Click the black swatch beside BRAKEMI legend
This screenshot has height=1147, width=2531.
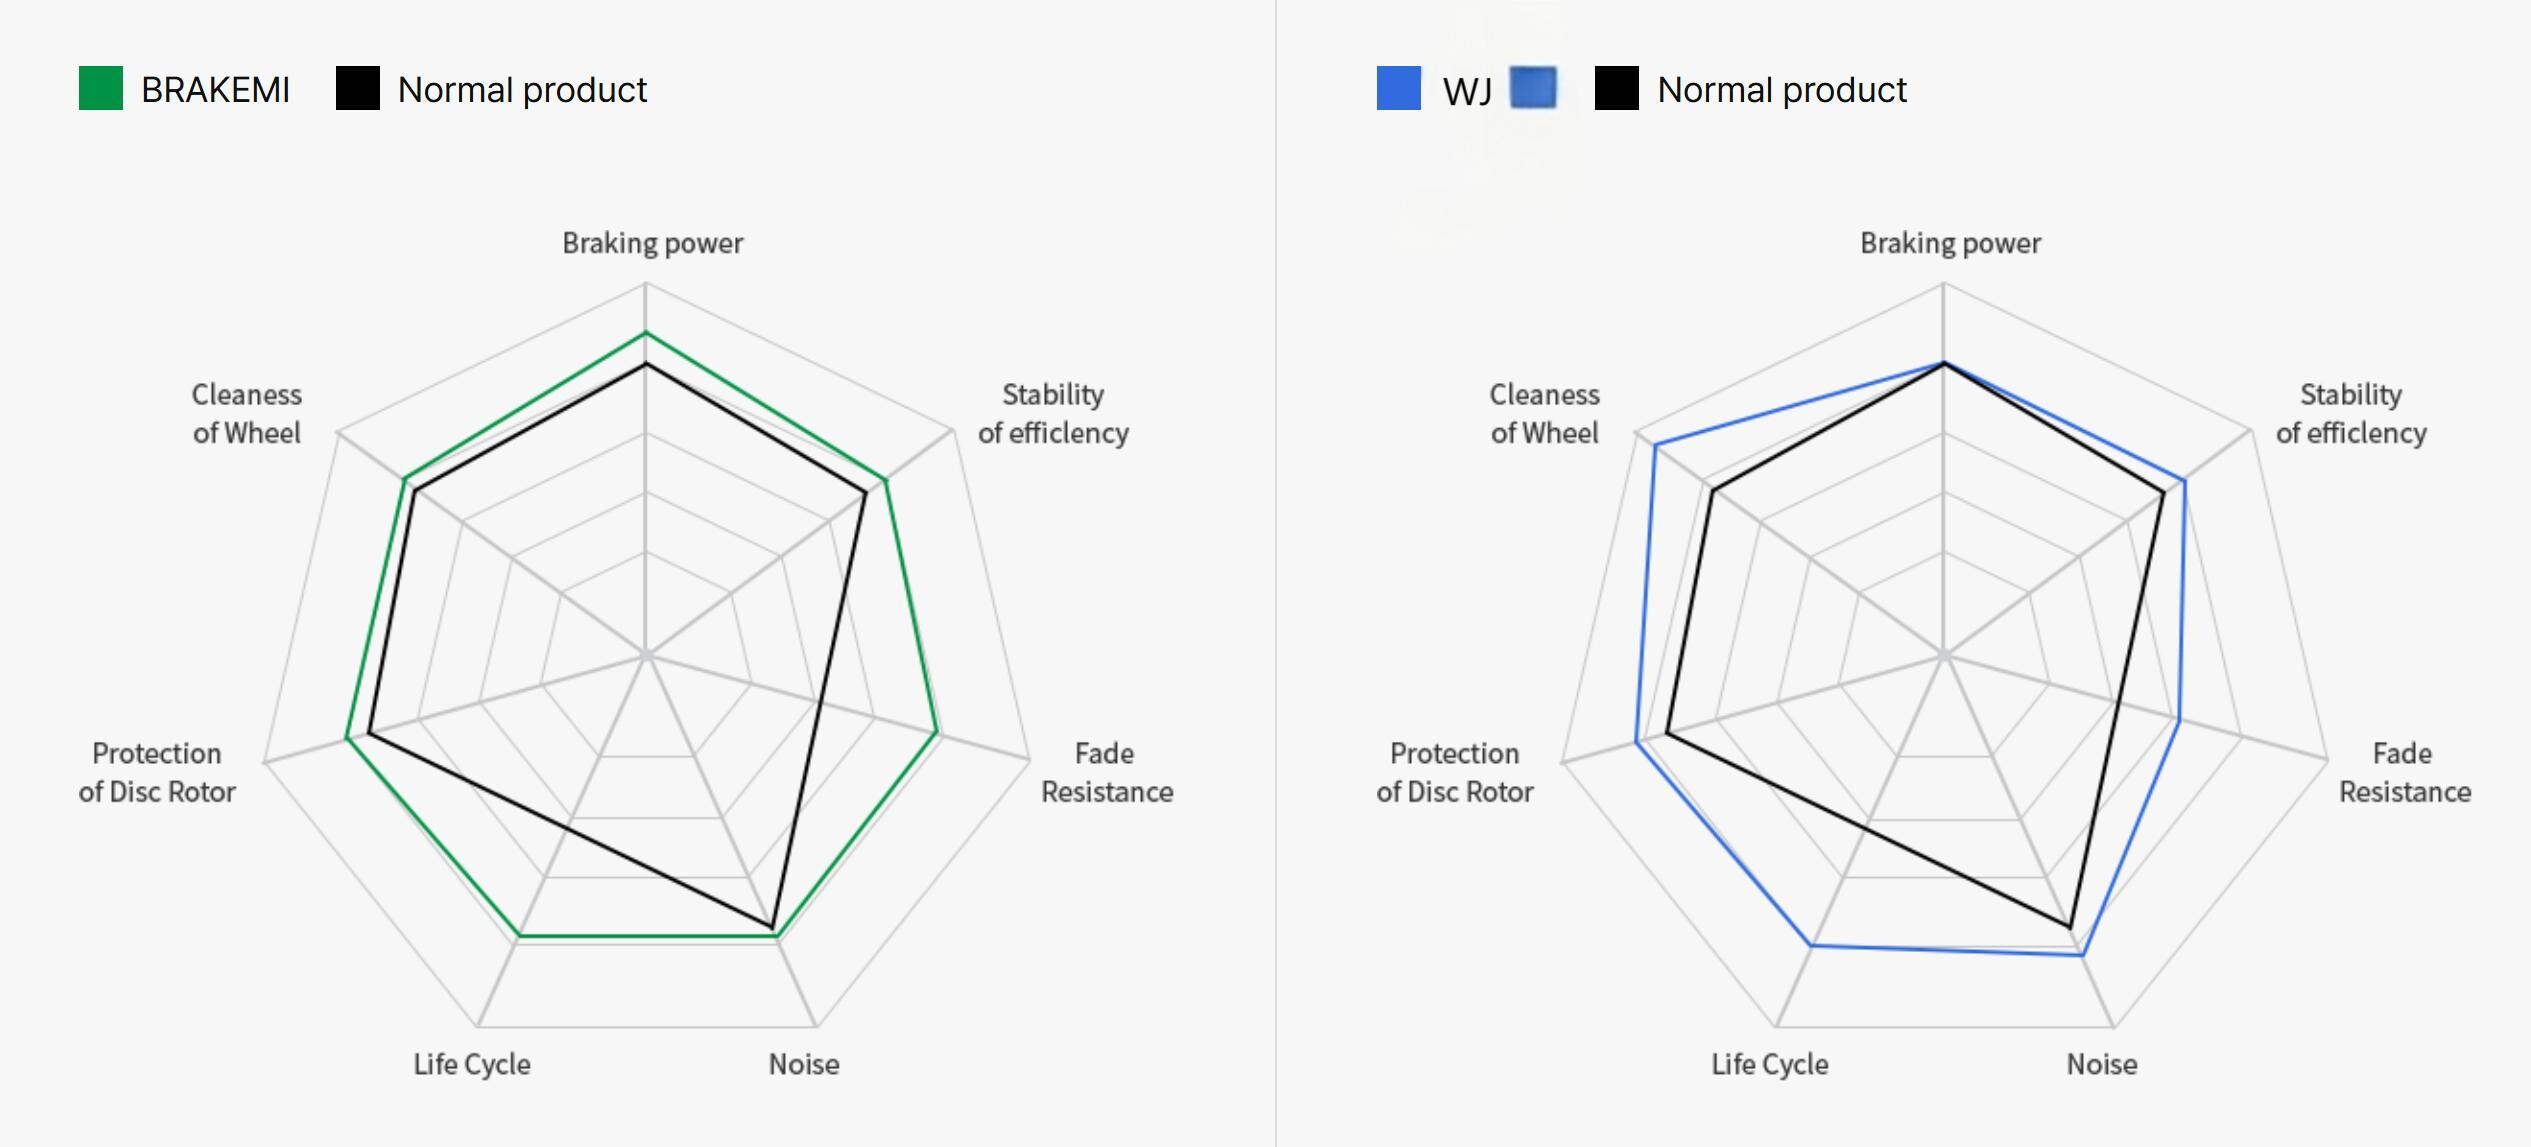click(358, 88)
